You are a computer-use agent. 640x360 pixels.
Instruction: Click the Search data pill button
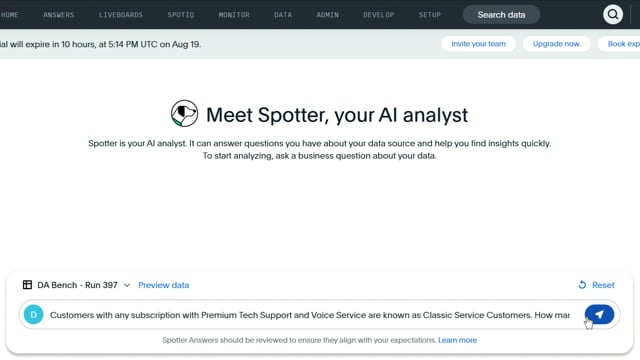[x=501, y=15]
